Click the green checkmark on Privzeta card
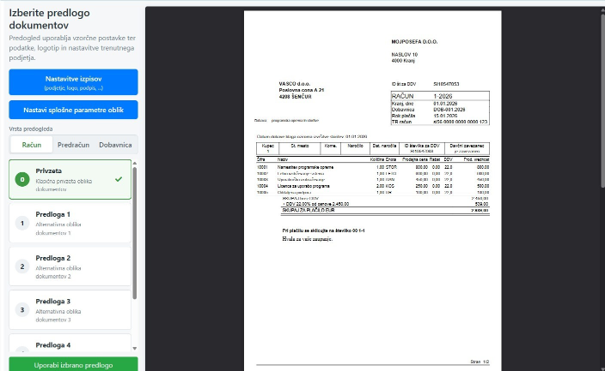Screen dimensions: 605x371 118,179
